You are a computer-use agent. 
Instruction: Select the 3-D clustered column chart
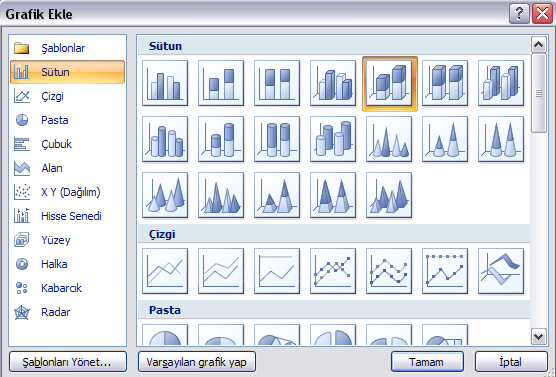pos(333,83)
